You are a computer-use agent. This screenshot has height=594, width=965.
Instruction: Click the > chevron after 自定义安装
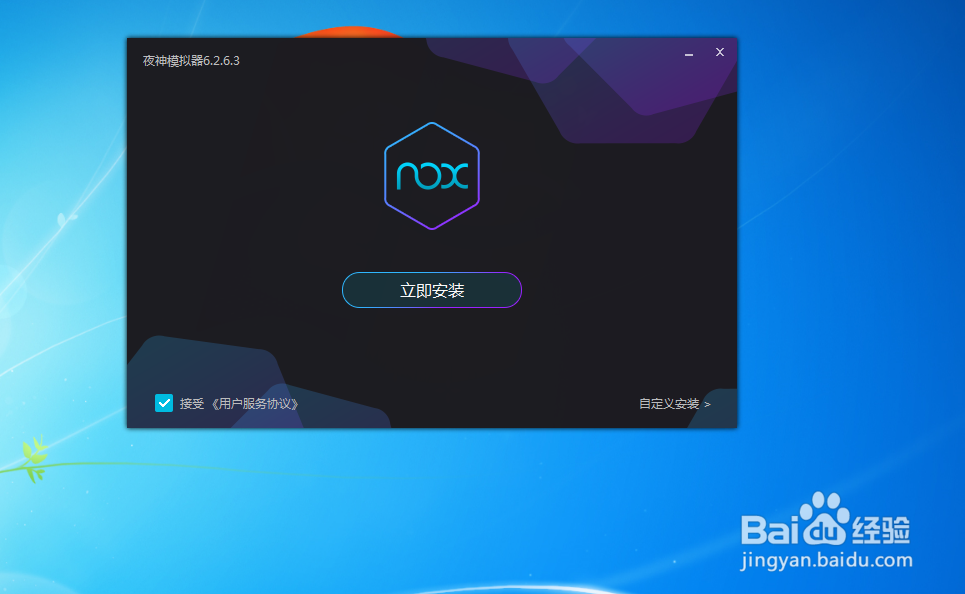pyautogui.click(x=707, y=403)
